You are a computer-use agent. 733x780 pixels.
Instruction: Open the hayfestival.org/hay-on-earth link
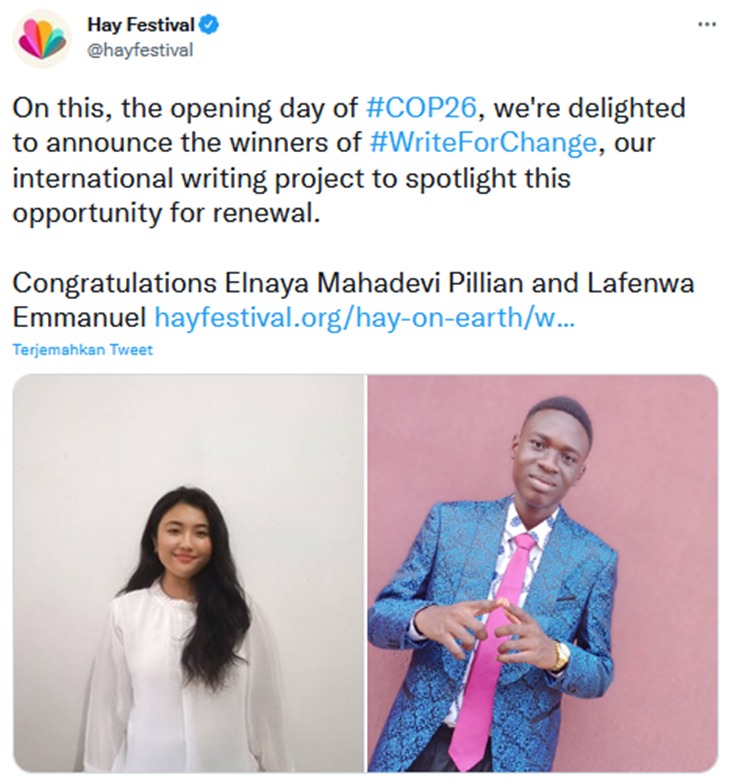[x=363, y=318]
